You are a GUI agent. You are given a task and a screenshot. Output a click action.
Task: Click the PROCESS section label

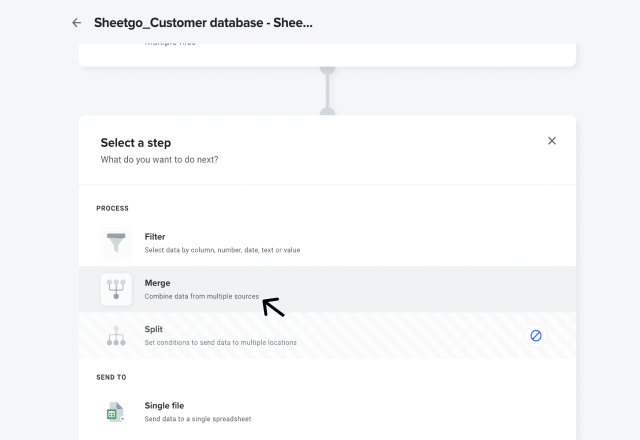pos(112,209)
